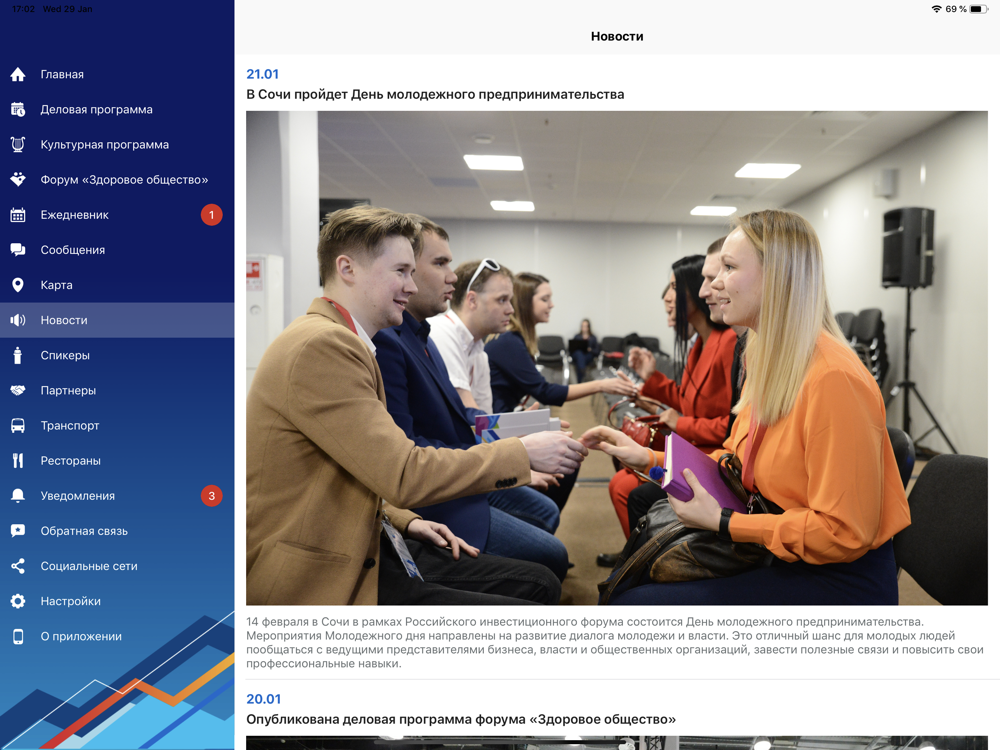Open the Настройки gear icon
Screen dimensions: 1000x750
coord(18,601)
